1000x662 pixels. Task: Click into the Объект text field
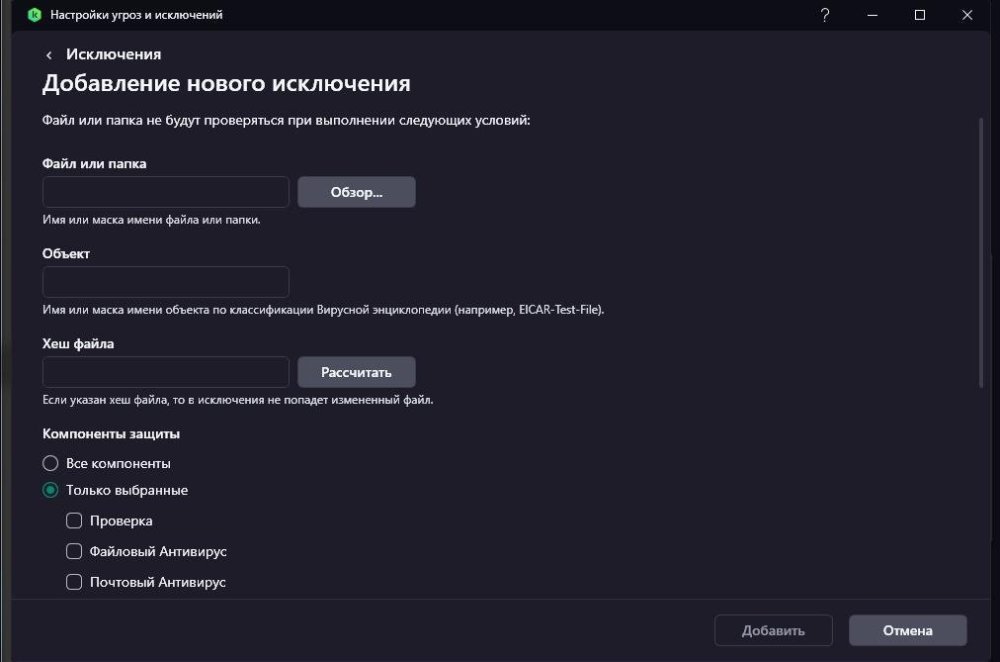point(166,282)
